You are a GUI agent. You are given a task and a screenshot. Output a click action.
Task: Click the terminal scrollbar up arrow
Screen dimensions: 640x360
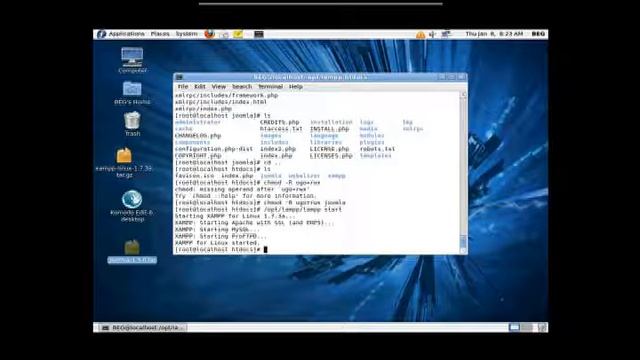[x=463, y=95]
